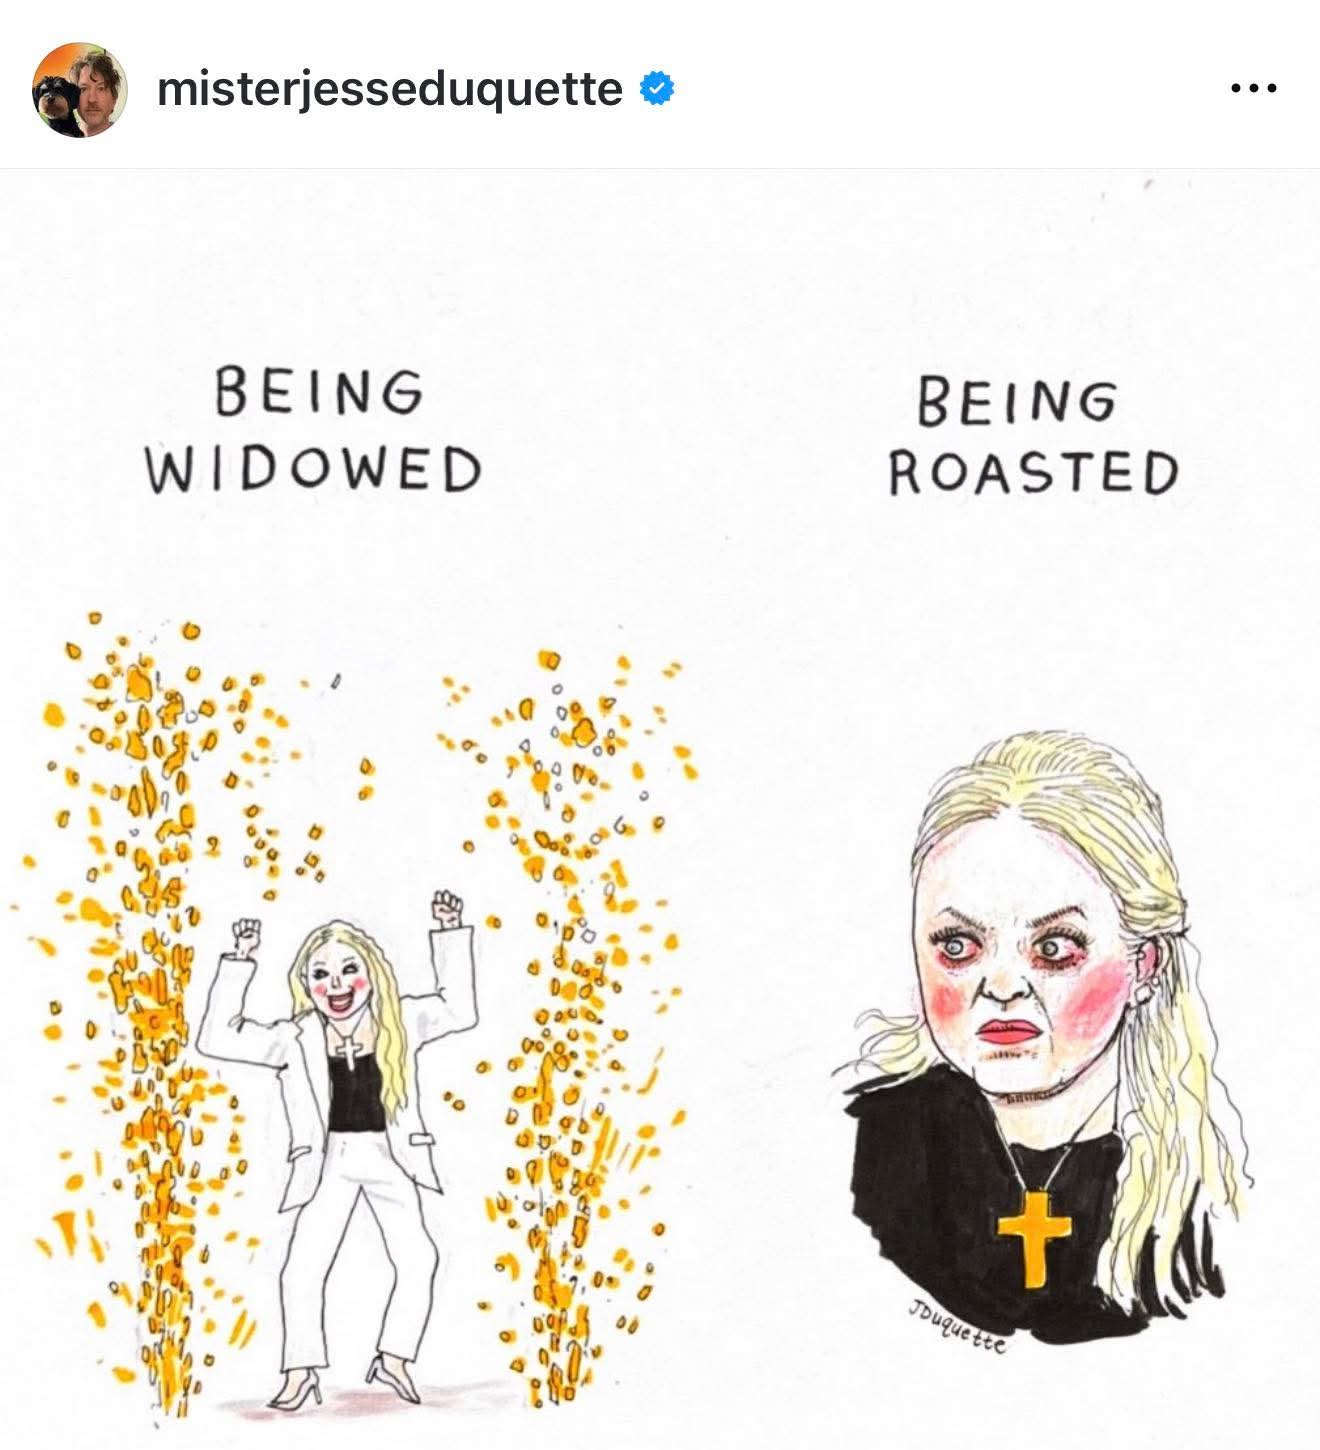1320x1450 pixels.
Task: Tap the misterjesseduquette profile avatar
Action: pyautogui.click(x=80, y=89)
